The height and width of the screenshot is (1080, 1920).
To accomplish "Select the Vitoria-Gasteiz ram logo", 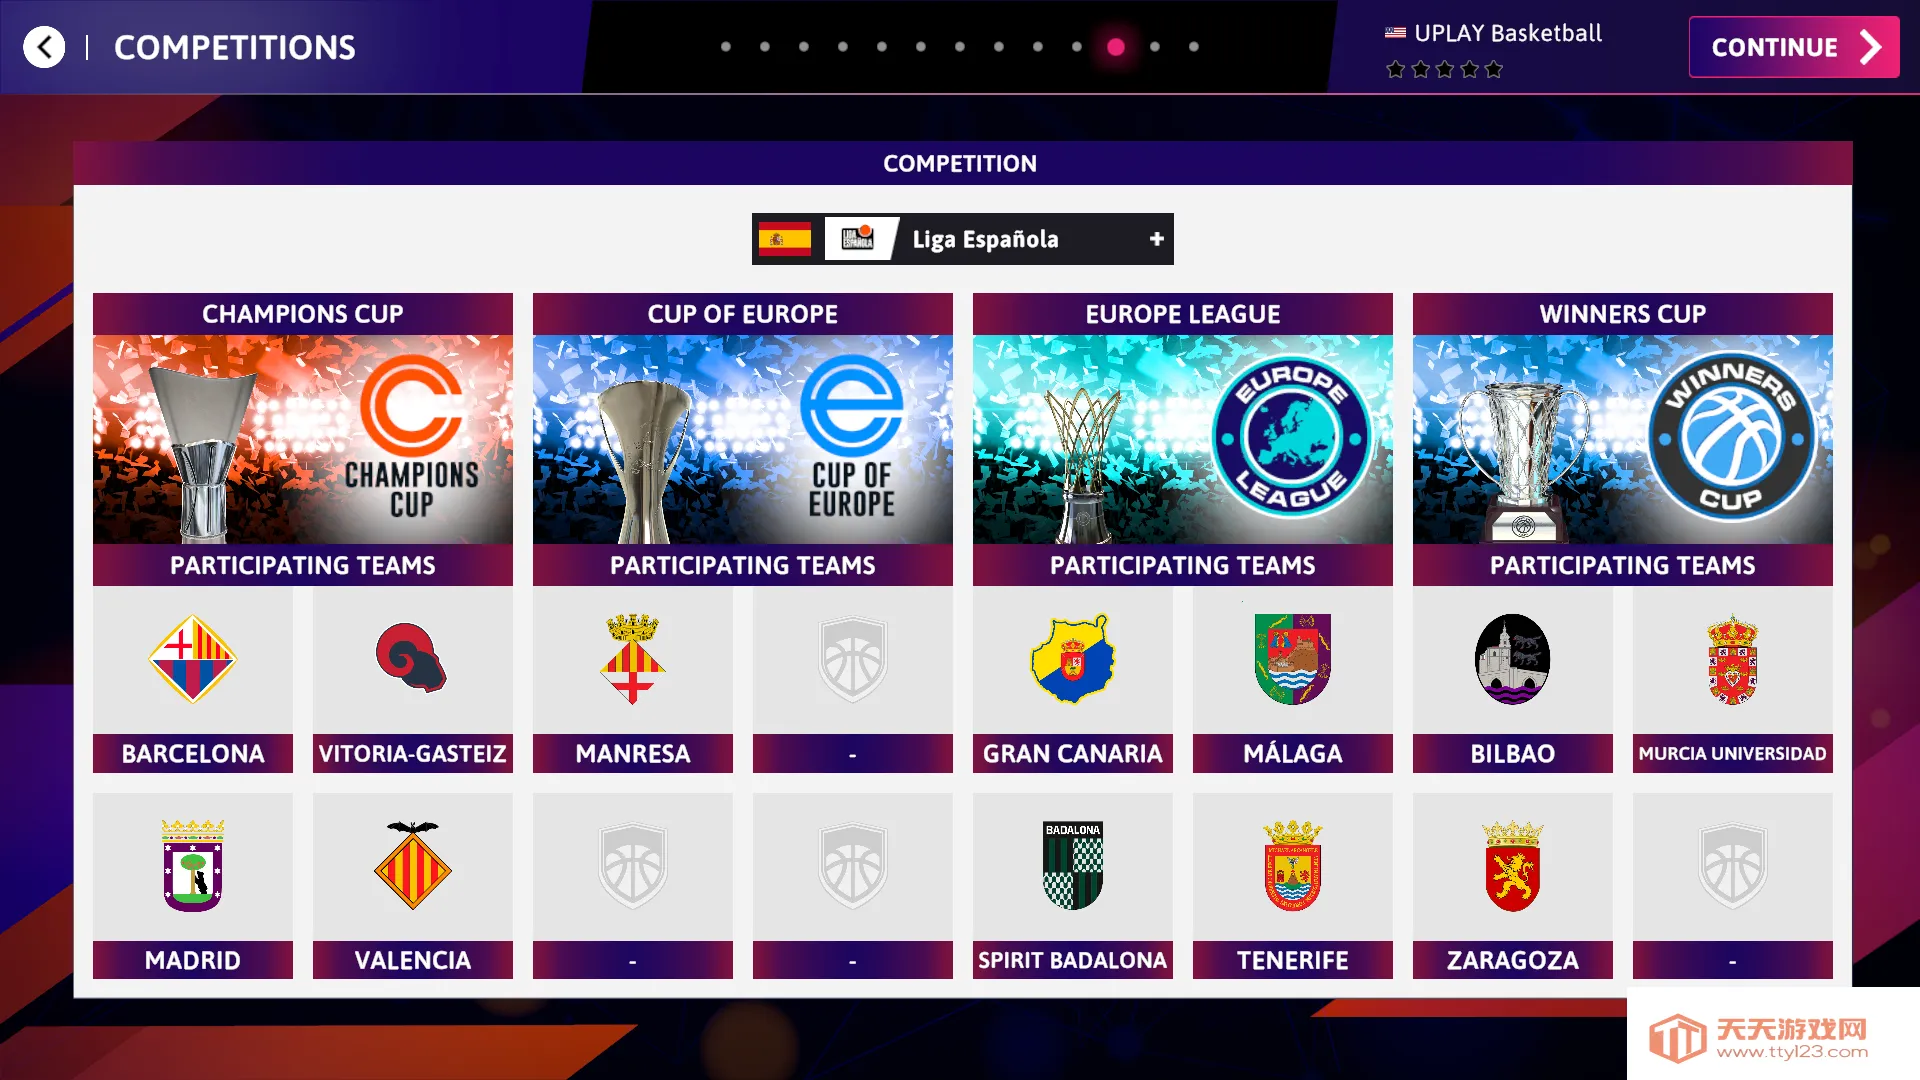I will [411, 658].
